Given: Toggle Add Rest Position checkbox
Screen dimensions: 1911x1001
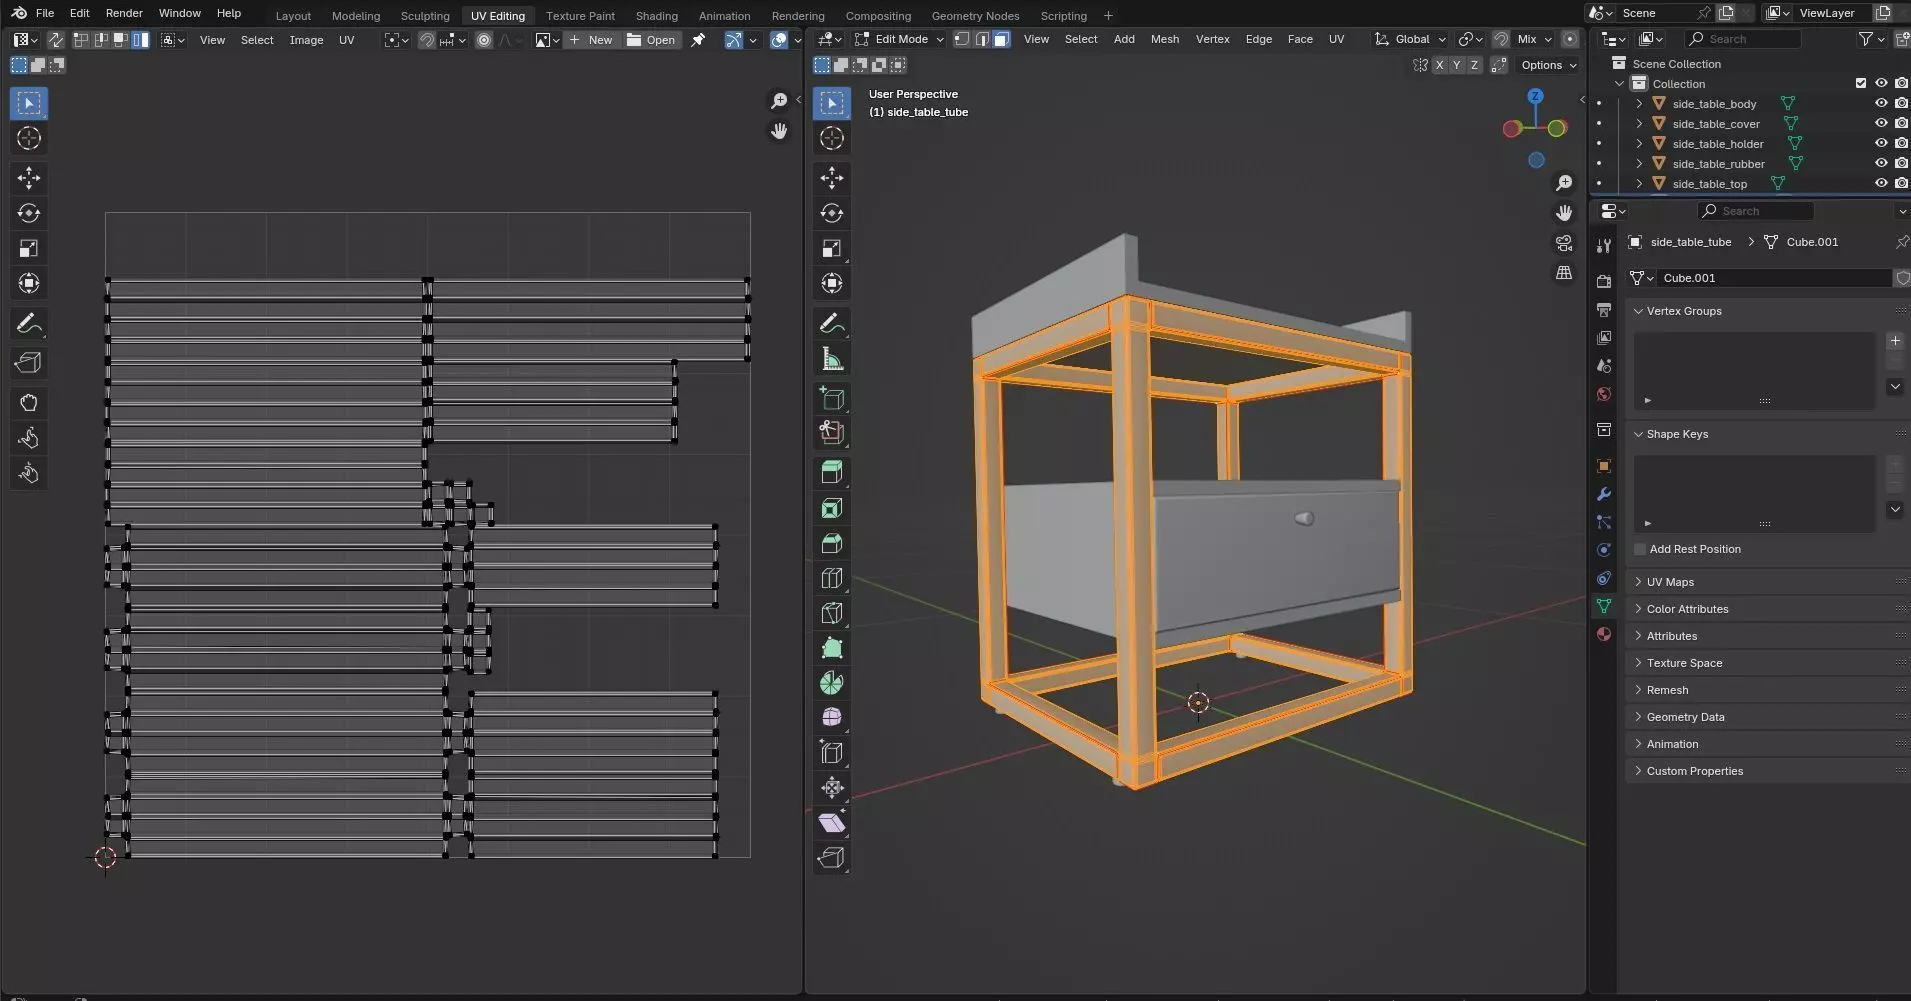Looking at the screenshot, I should tap(1640, 549).
